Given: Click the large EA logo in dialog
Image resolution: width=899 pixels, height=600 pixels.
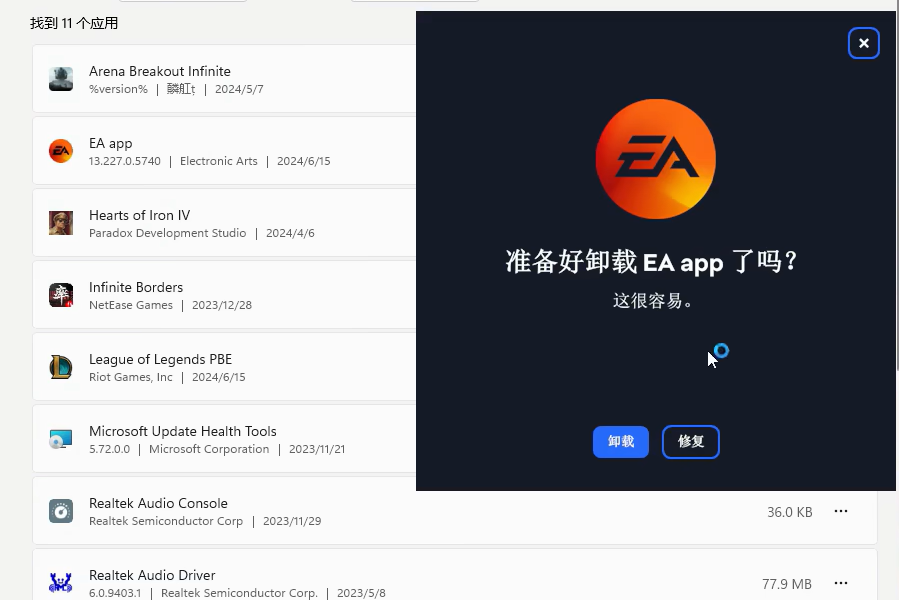Looking at the screenshot, I should [x=655, y=159].
